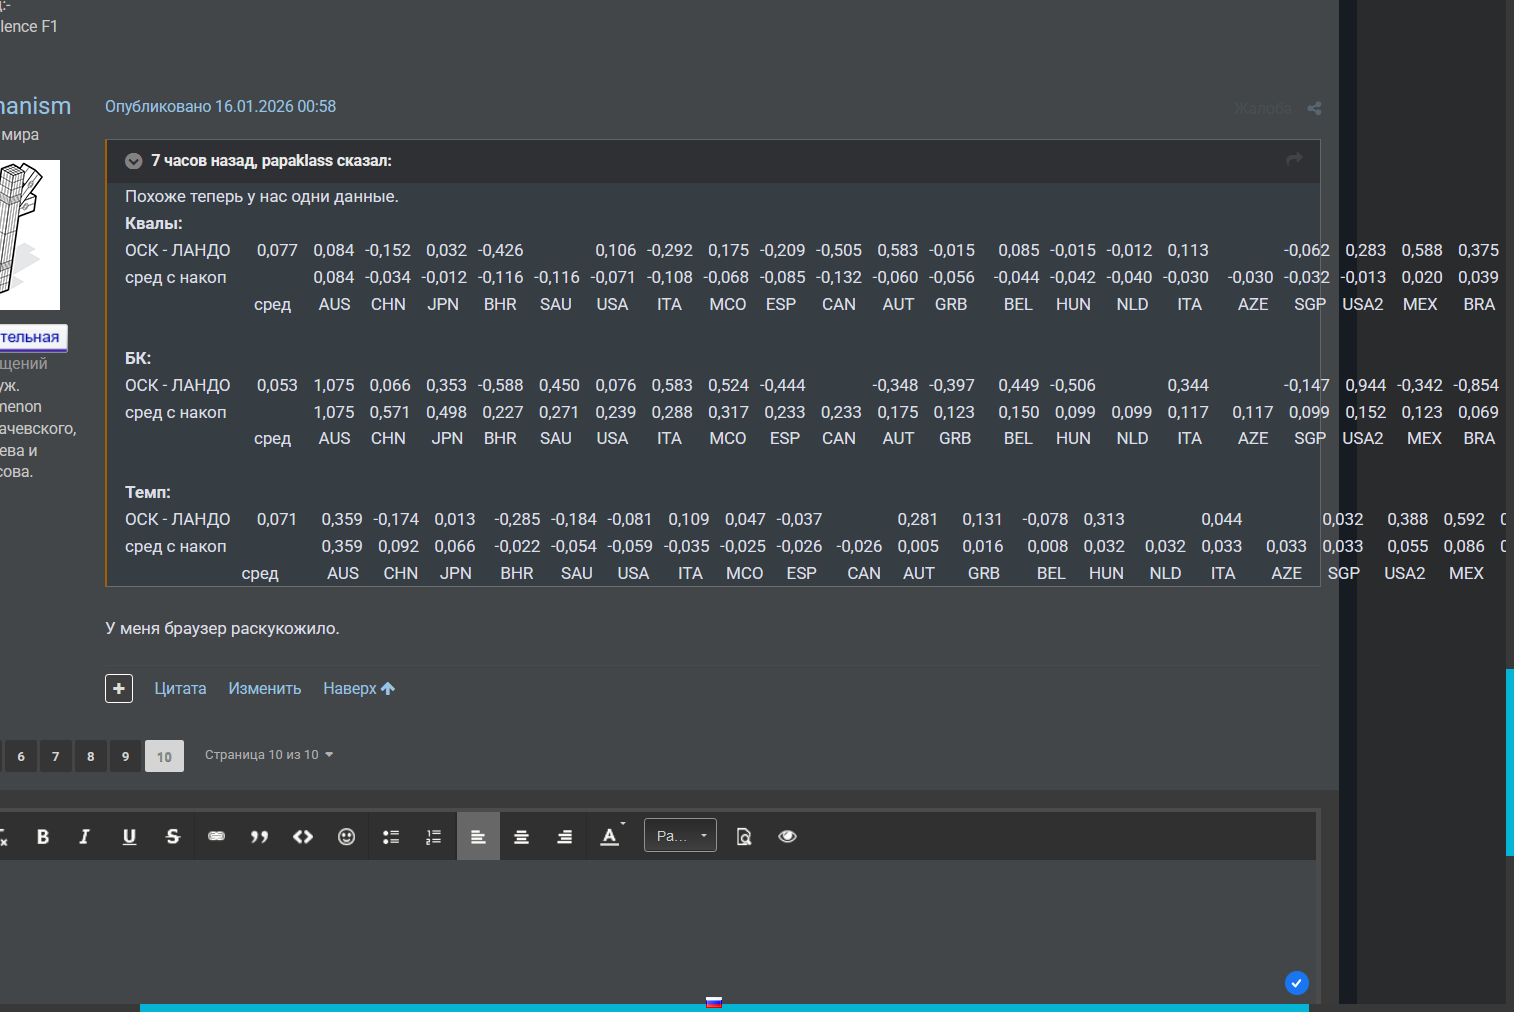Click 'Изменить' to edit the post
The width and height of the screenshot is (1514, 1012).
click(x=264, y=689)
